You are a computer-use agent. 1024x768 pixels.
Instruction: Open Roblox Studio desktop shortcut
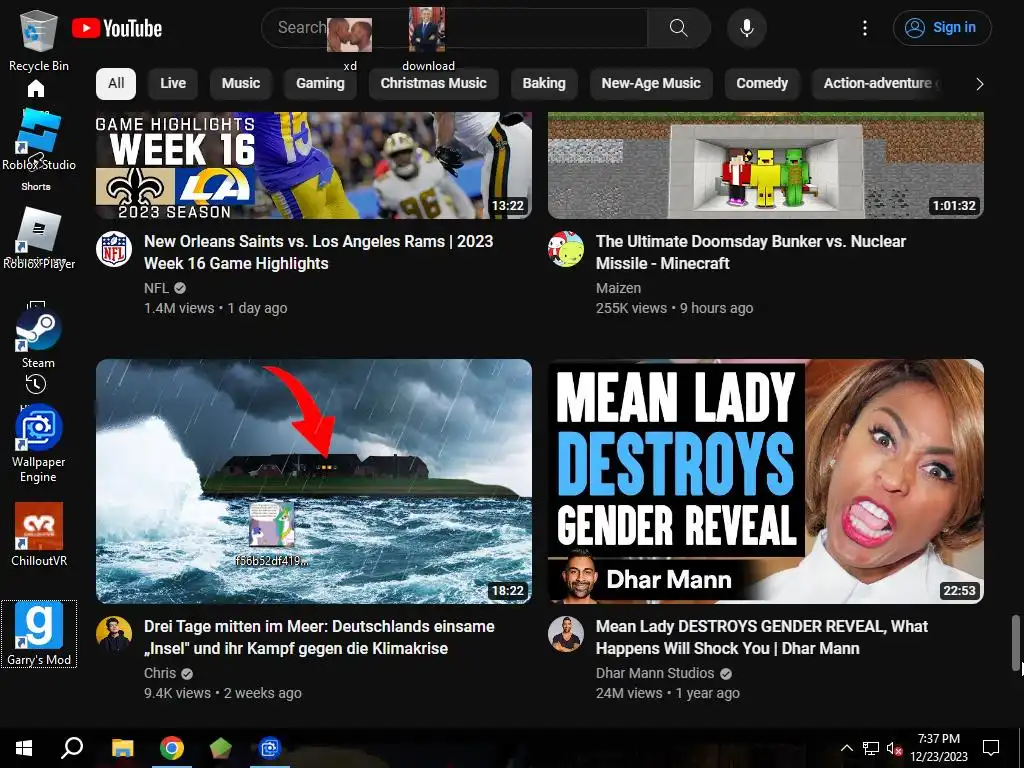coord(39,140)
